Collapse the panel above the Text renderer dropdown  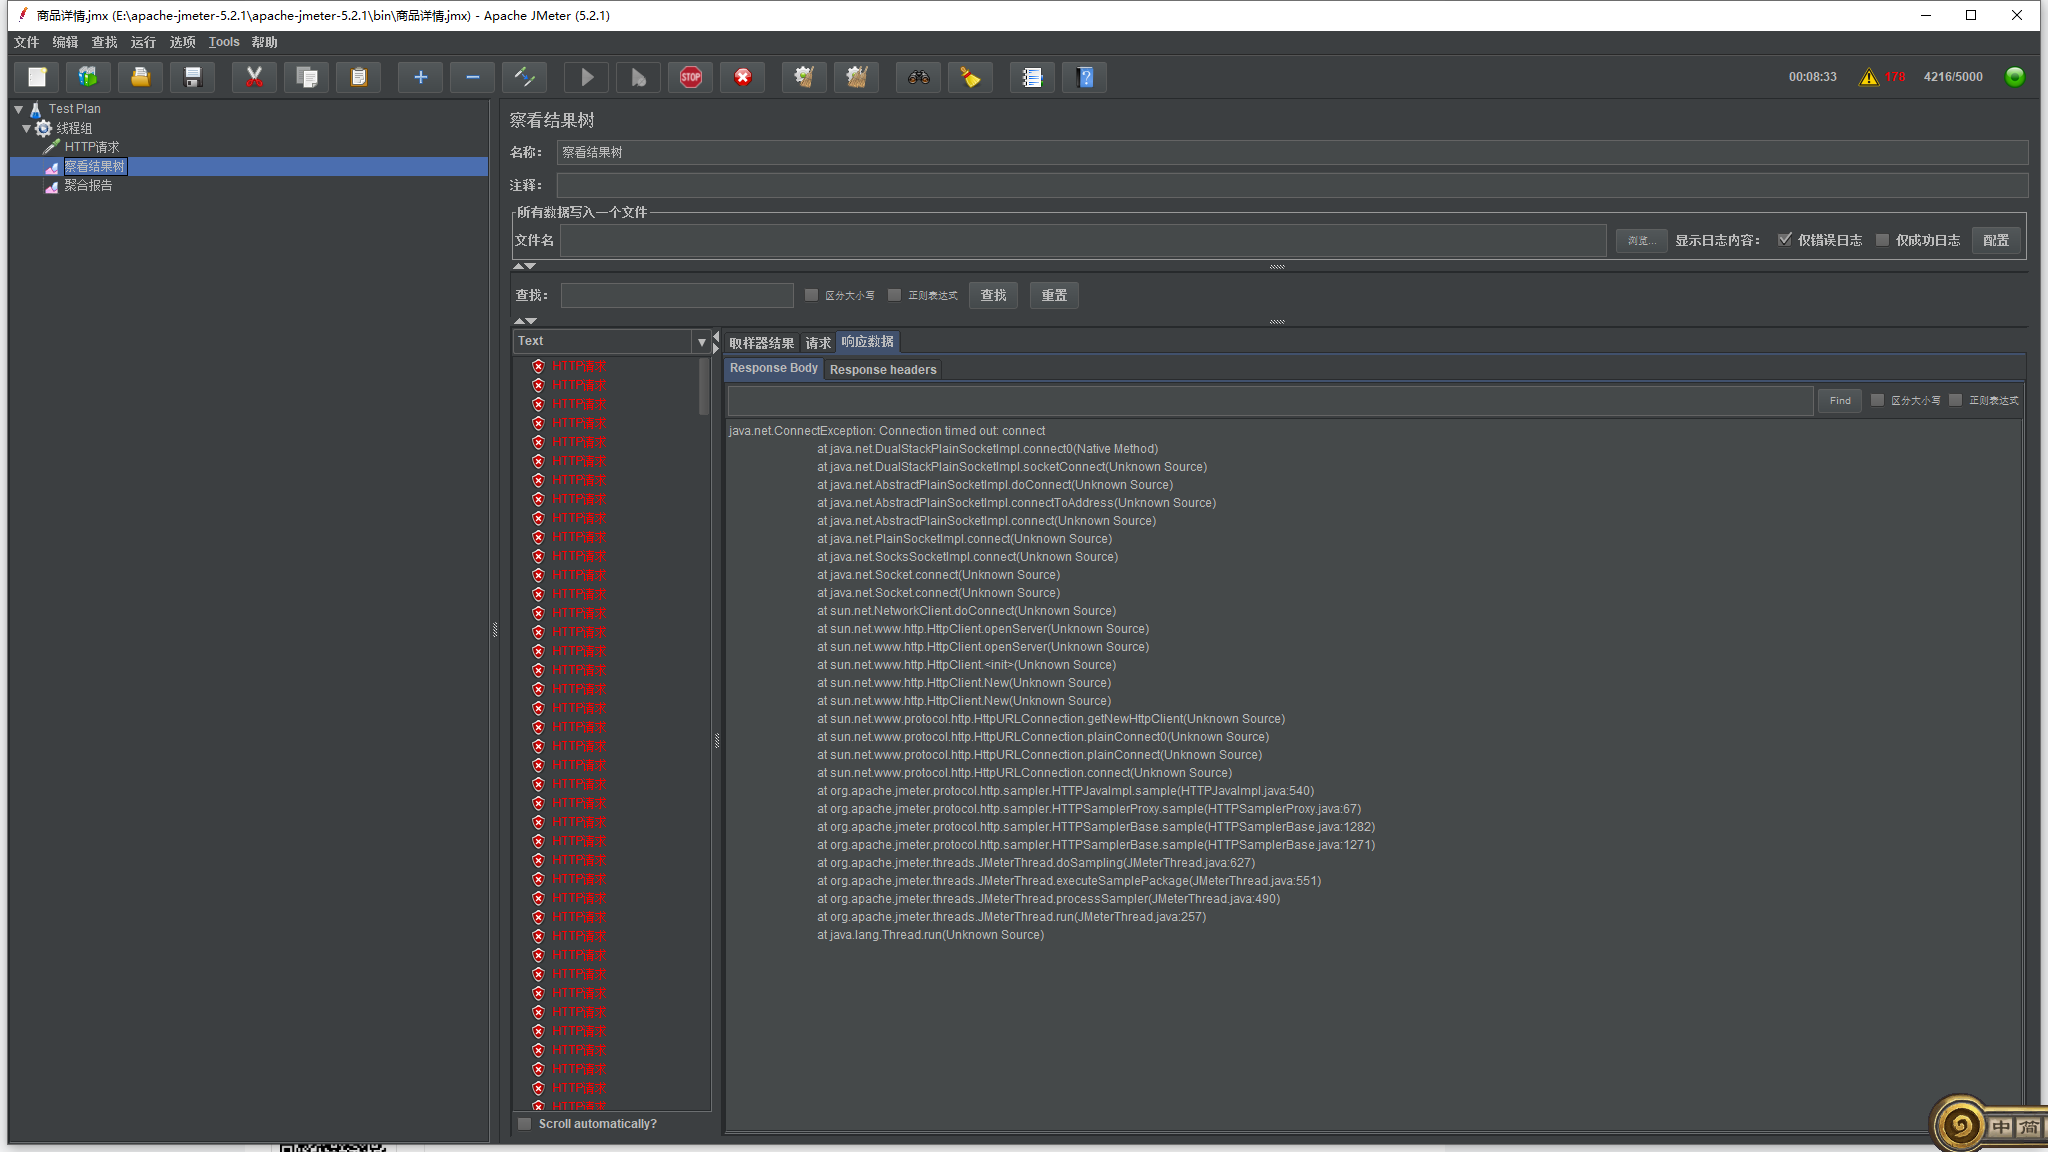(519, 321)
